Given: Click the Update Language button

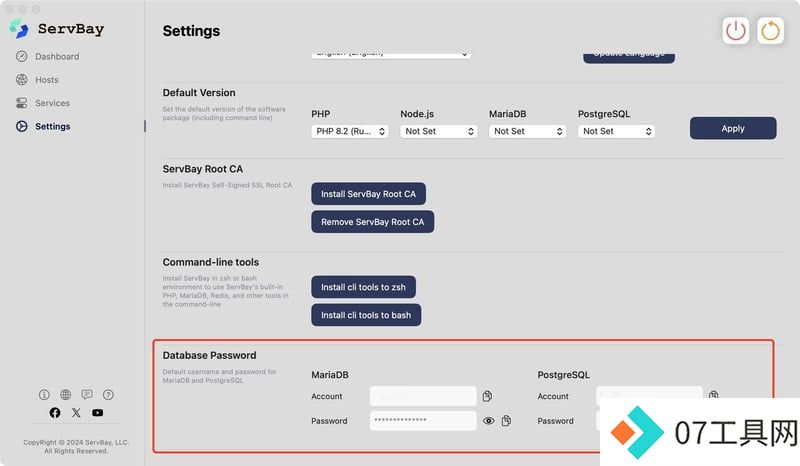Looking at the screenshot, I should point(629,56).
